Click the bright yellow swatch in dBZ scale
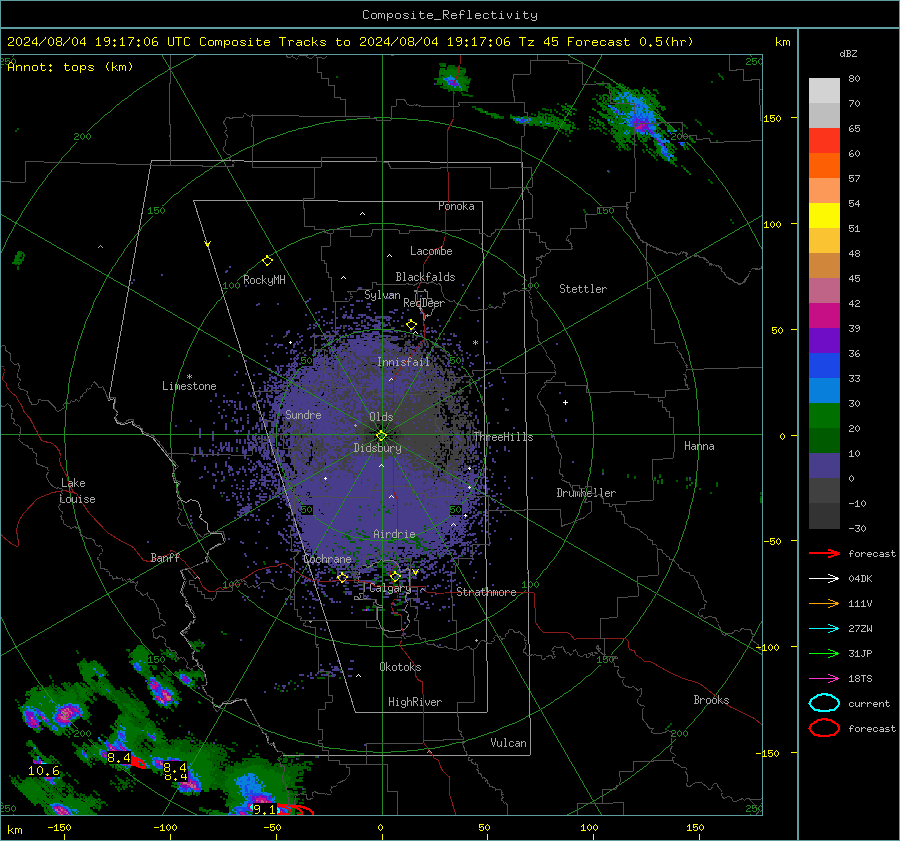 tap(824, 215)
